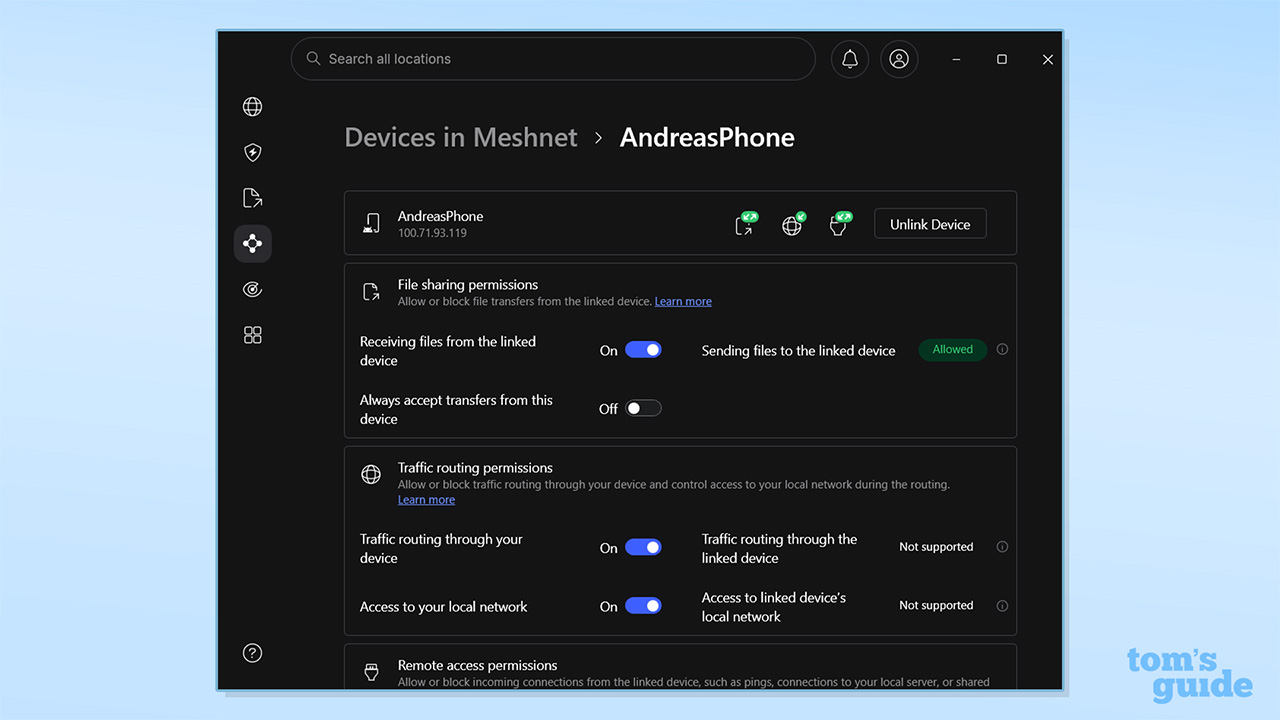Image resolution: width=1280 pixels, height=720 pixels.
Task: Toggle off receiving files from the linked device
Action: click(643, 349)
